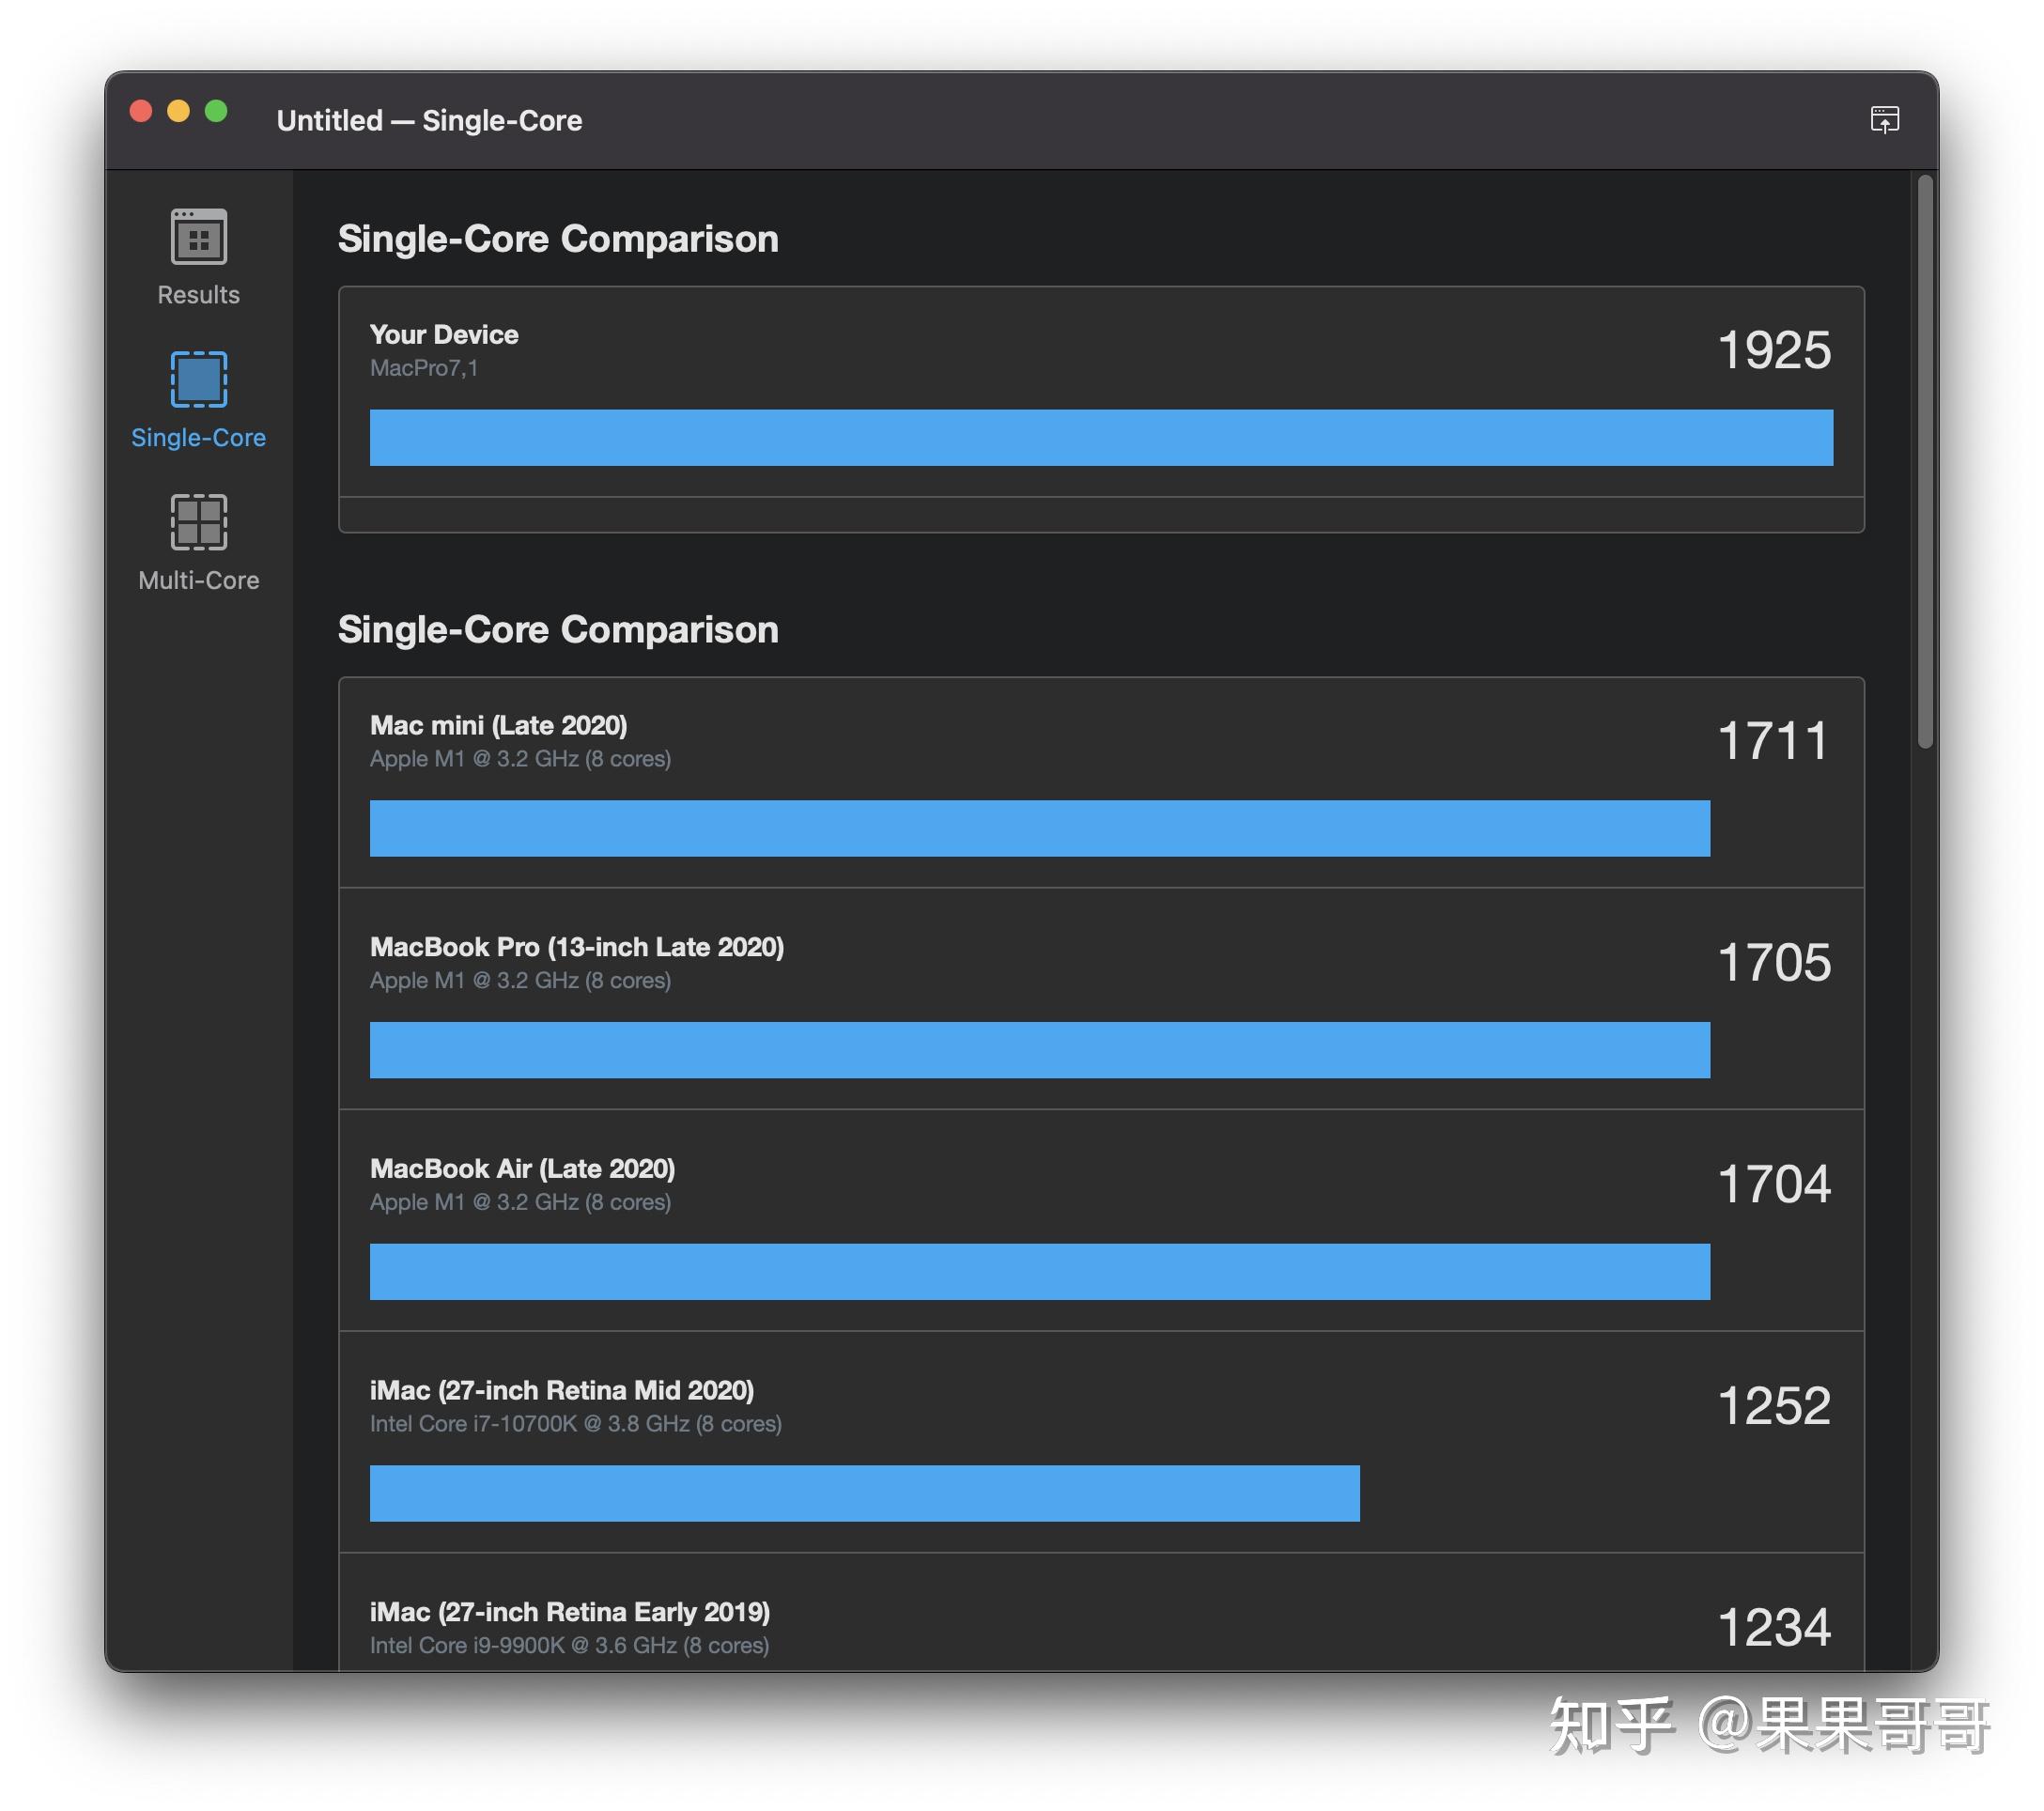Click the Mac mini (Late 2020) score bar
2044x1811 pixels.
pos(1039,828)
